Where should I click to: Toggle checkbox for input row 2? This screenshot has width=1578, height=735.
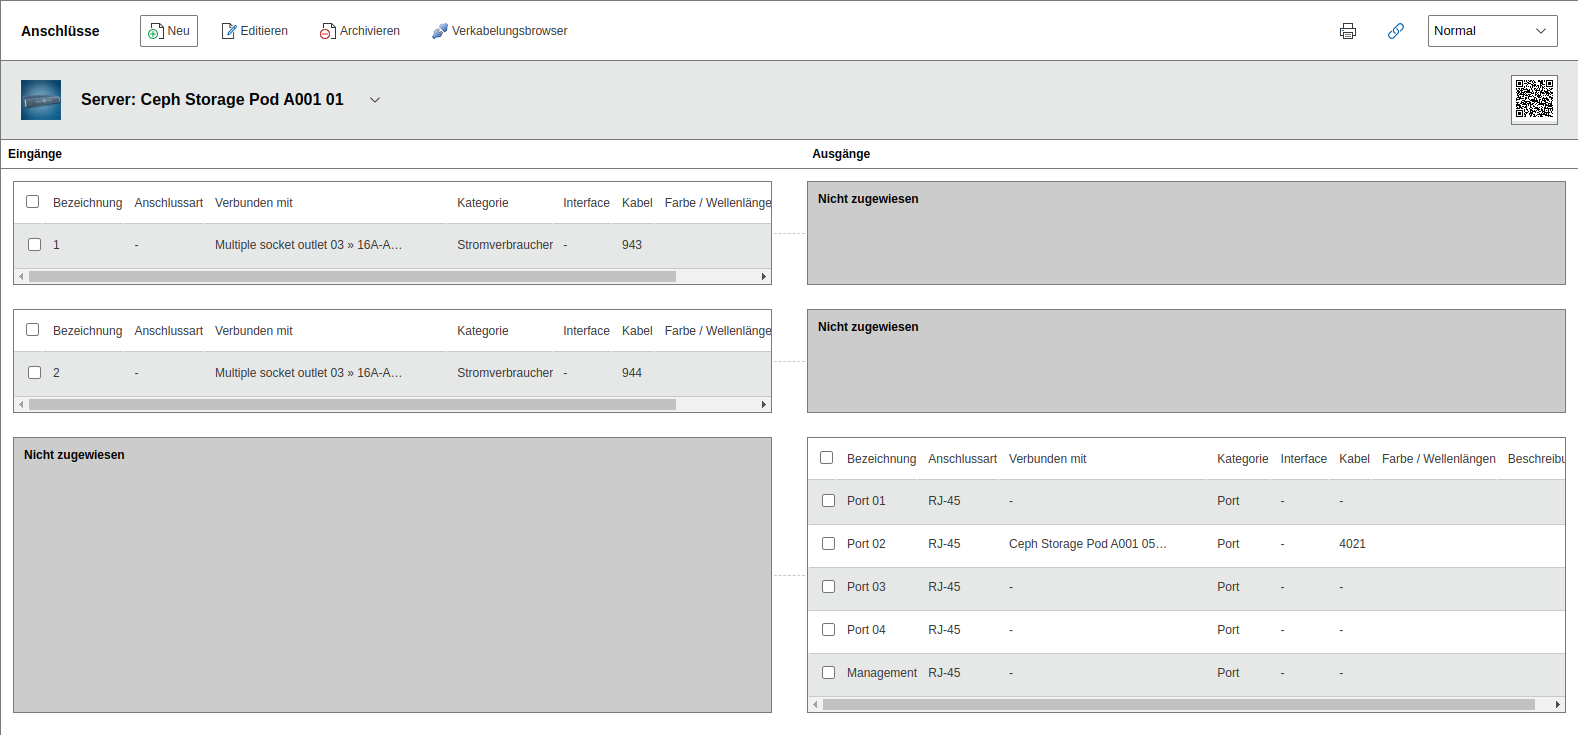(x=34, y=373)
